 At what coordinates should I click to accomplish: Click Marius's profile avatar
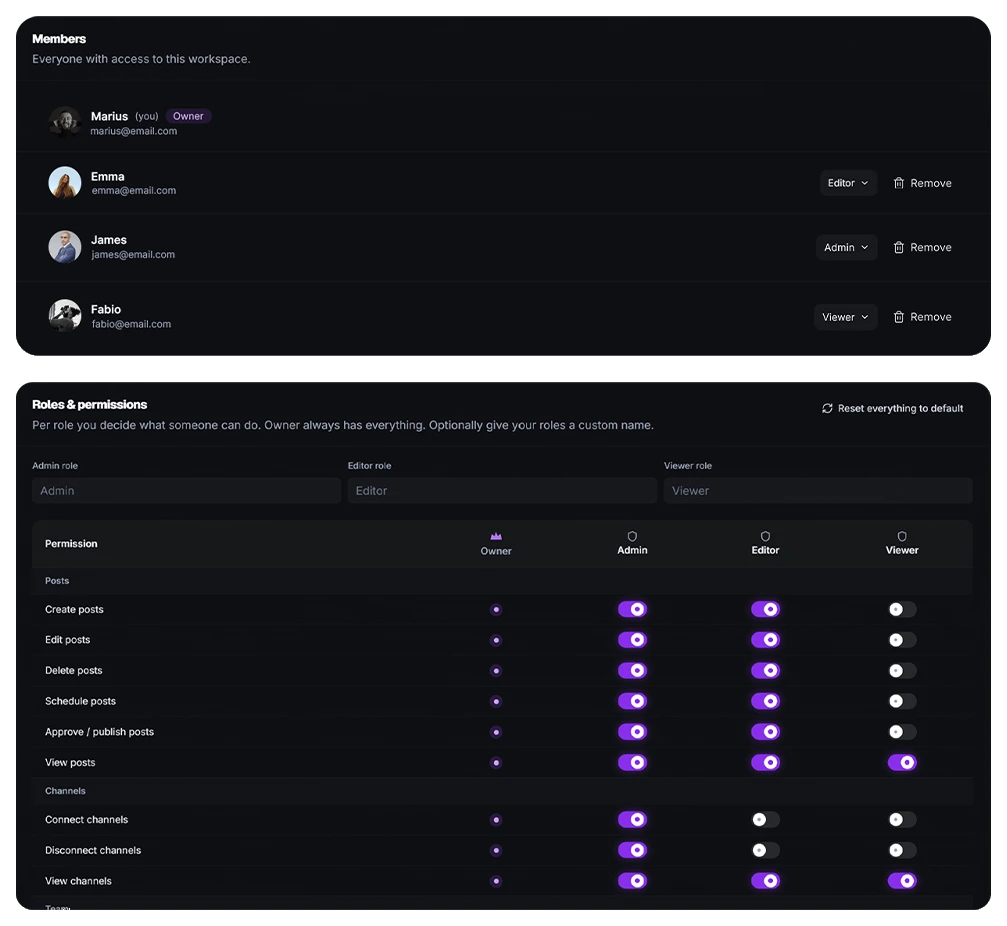(65, 122)
